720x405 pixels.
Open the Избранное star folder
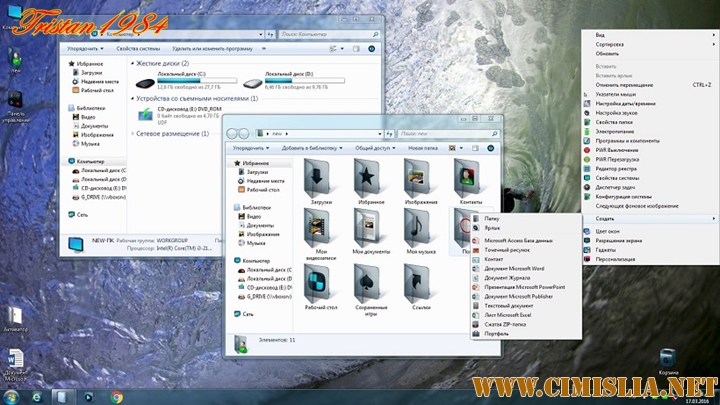[368, 178]
